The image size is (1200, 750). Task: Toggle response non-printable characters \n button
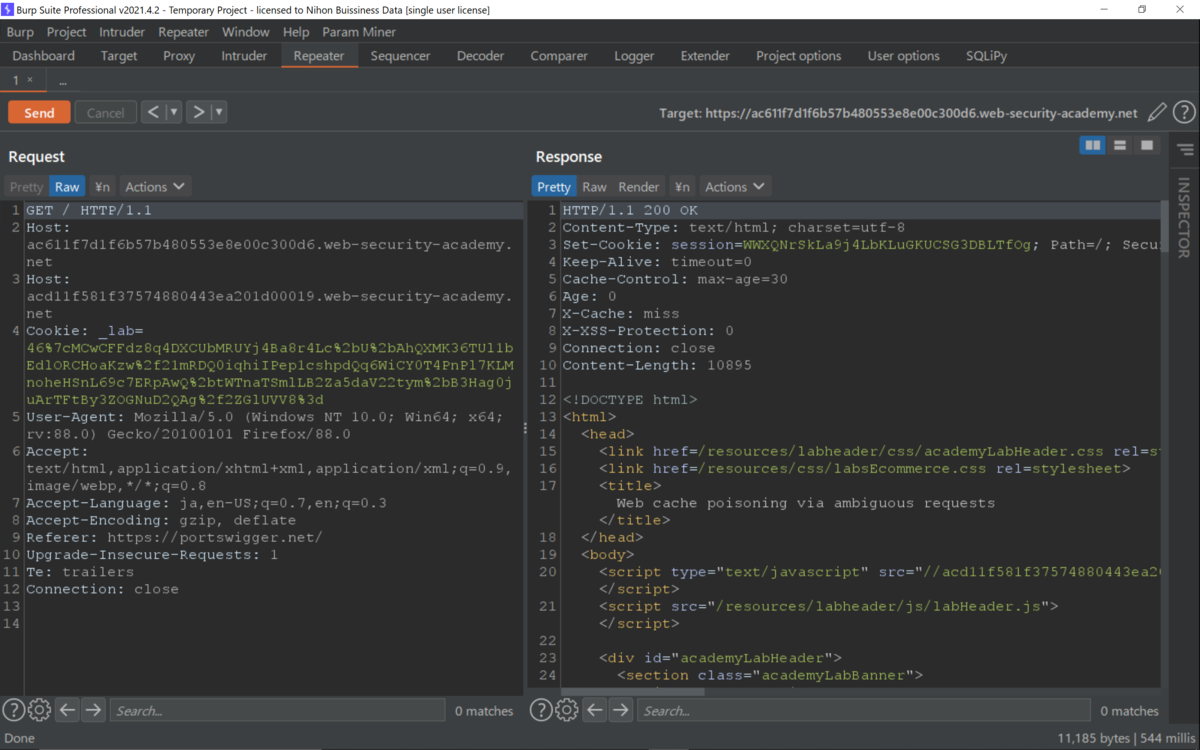coord(682,187)
